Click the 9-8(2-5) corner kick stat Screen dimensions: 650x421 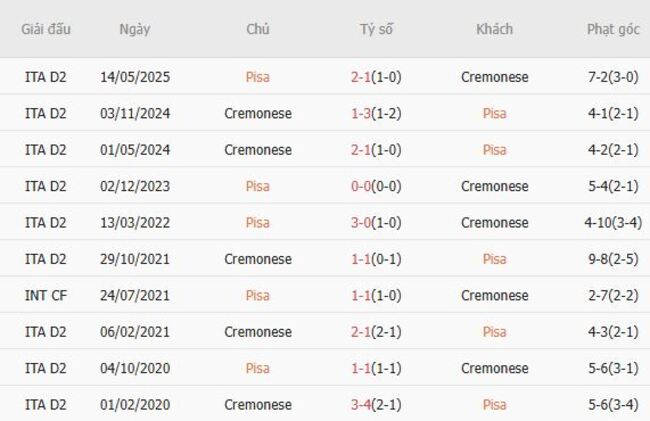click(x=613, y=259)
